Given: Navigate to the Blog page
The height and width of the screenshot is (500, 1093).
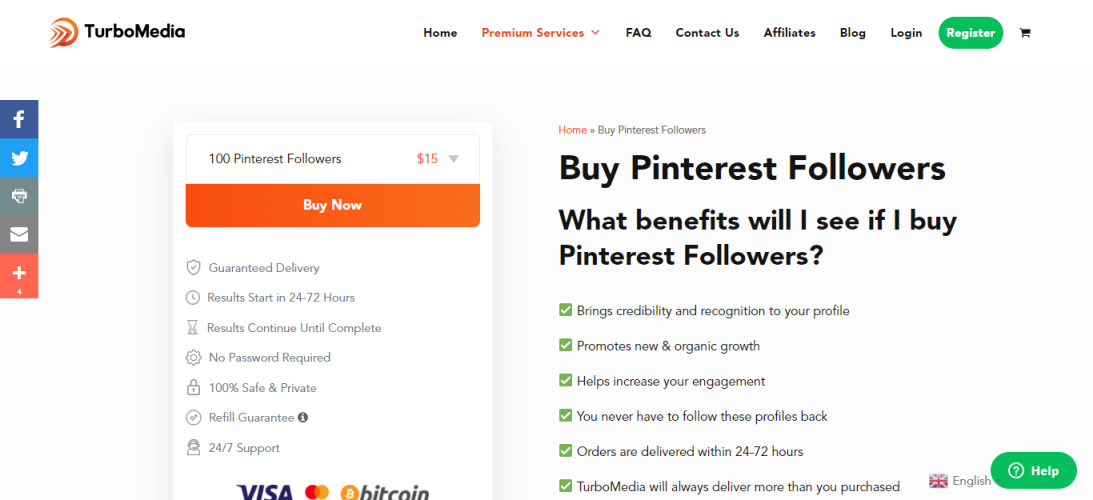Looking at the screenshot, I should [x=853, y=33].
